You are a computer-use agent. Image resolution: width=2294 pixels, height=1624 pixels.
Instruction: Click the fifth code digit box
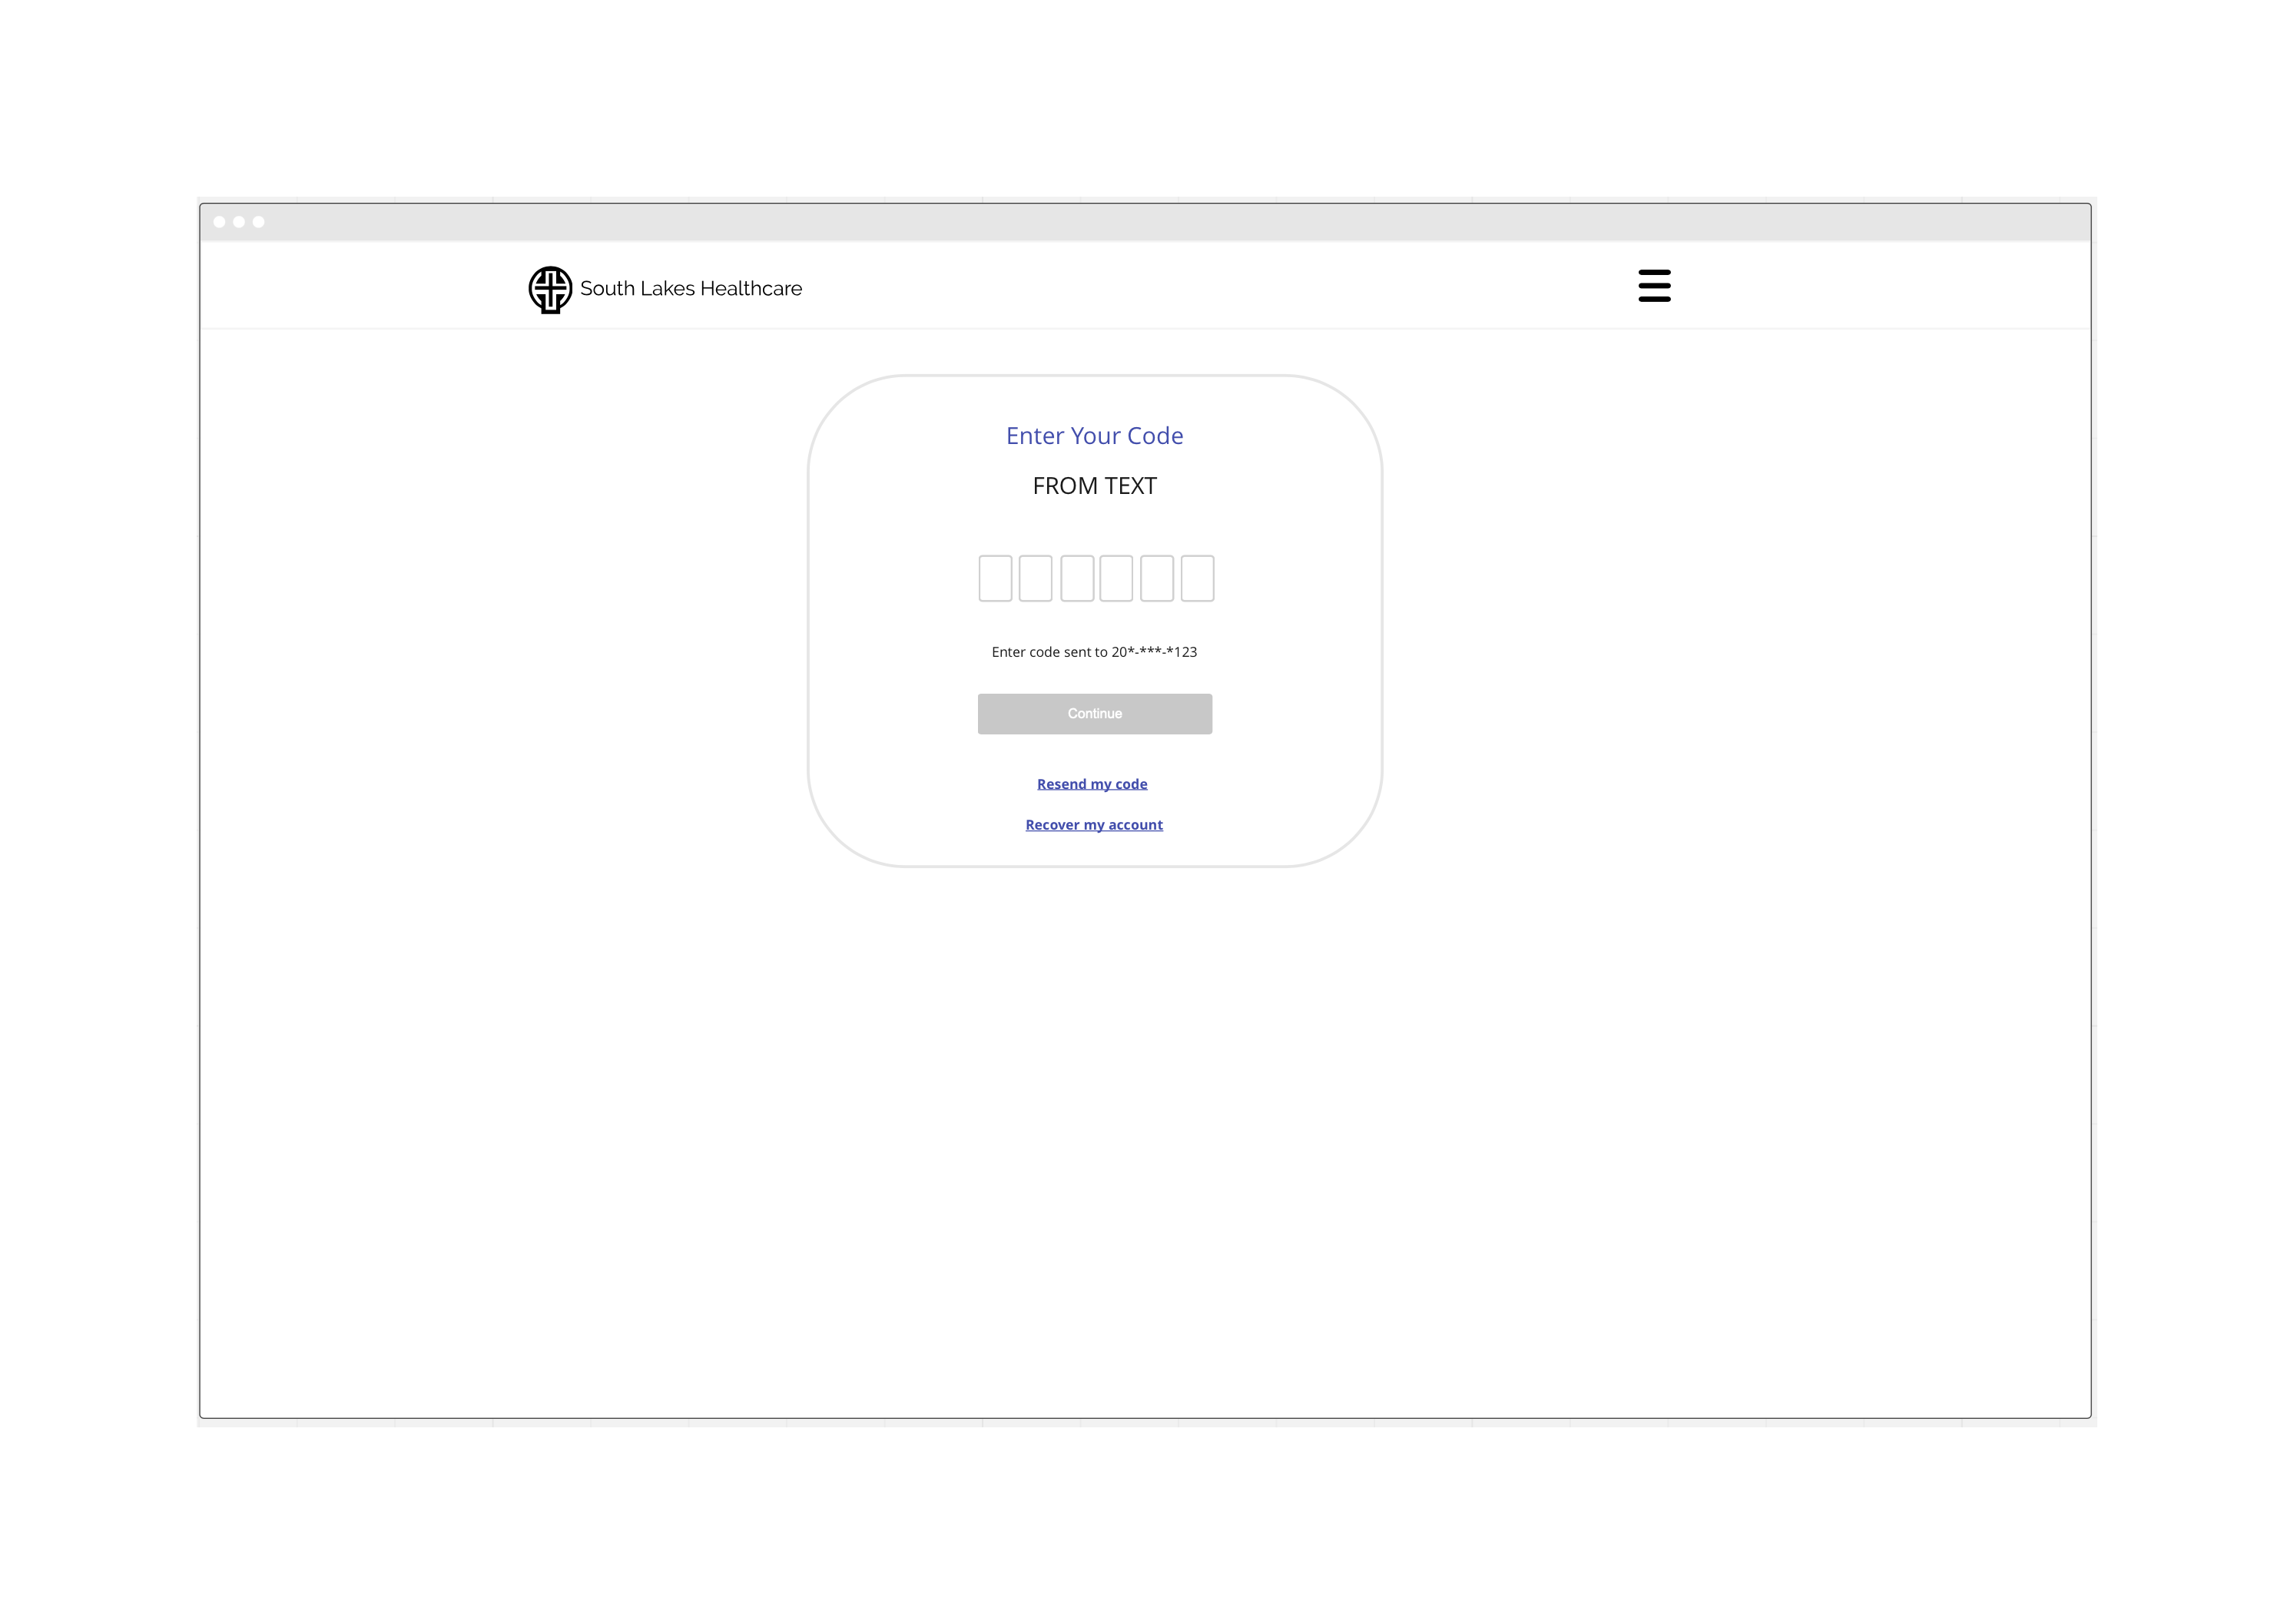[x=1156, y=578]
